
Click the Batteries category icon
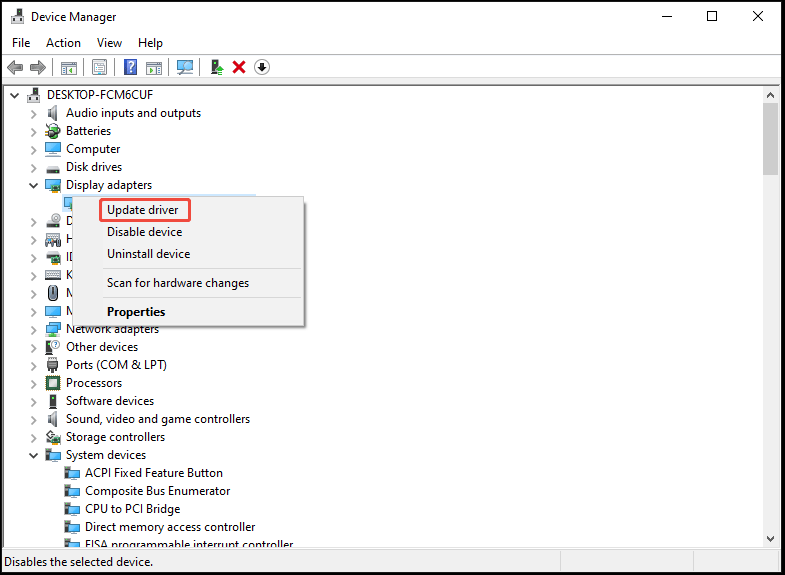[53, 131]
